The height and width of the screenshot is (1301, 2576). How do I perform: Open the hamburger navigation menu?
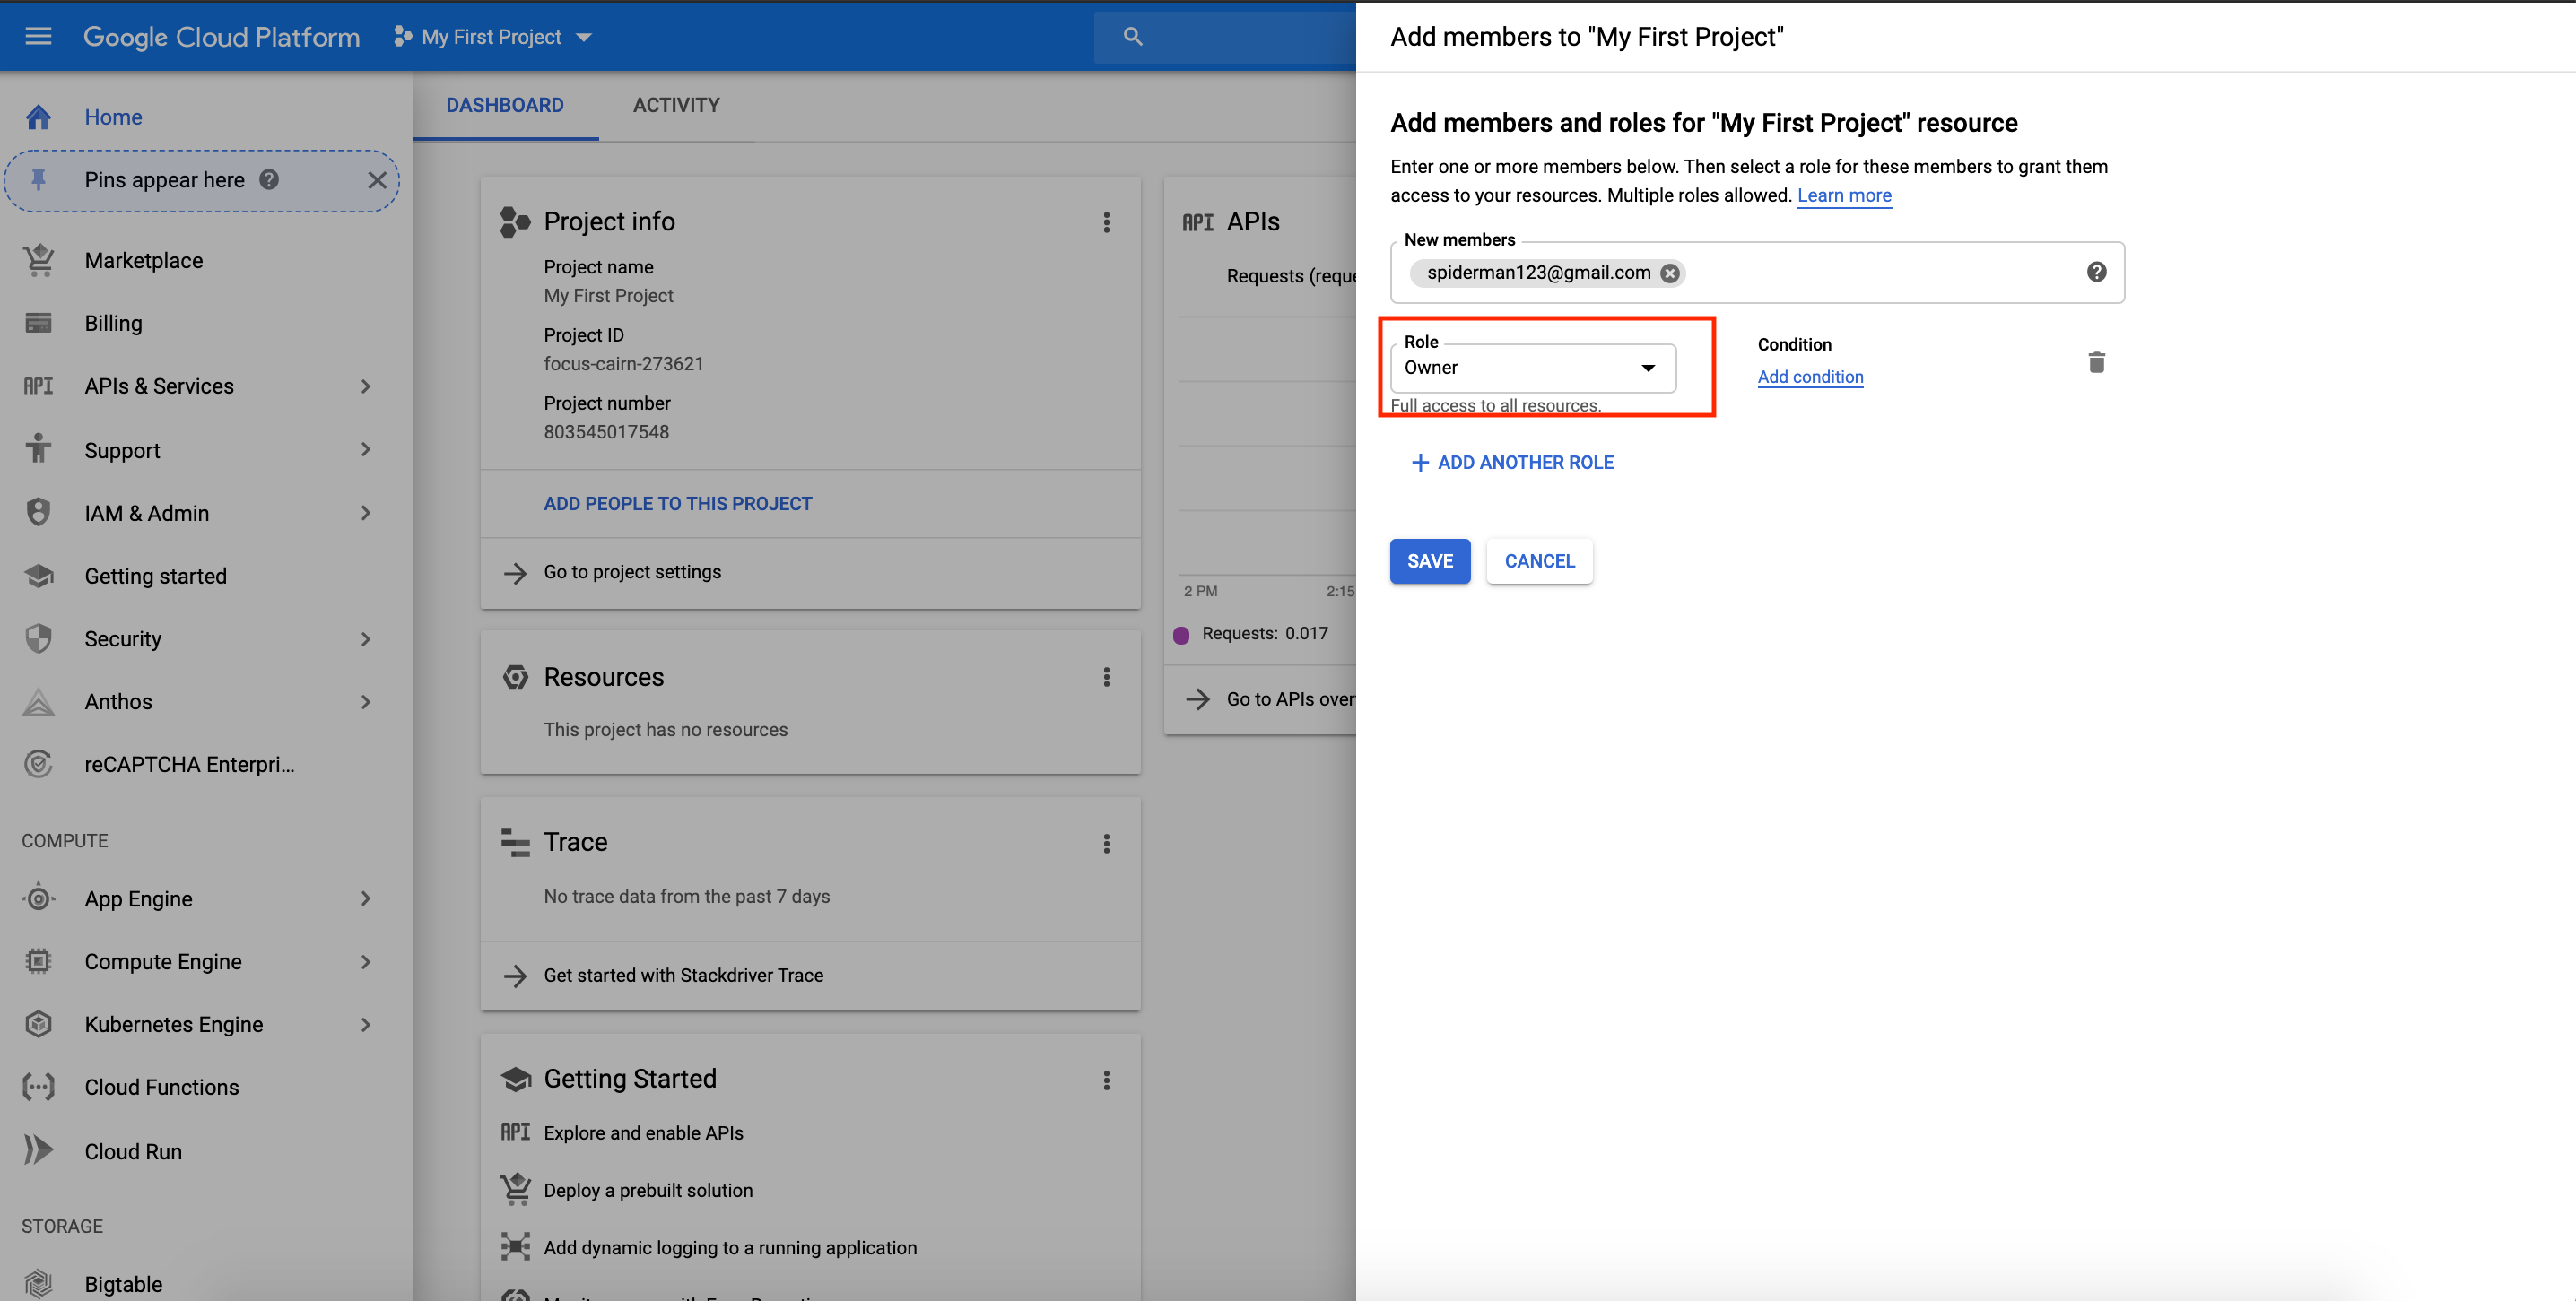coord(38,37)
